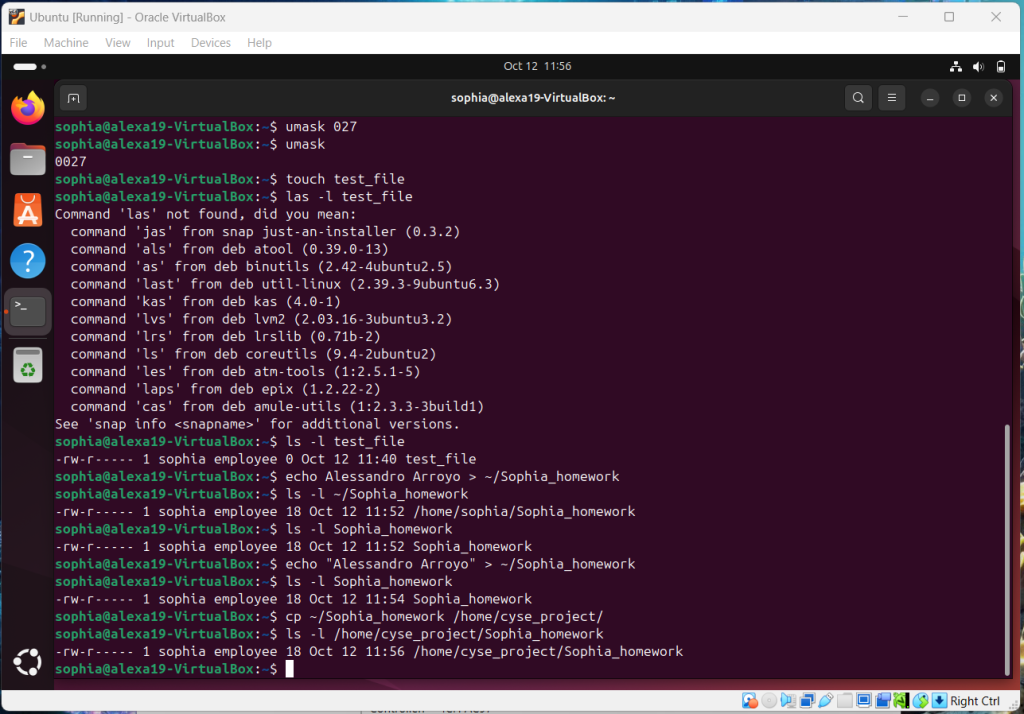Open the Machine menu in VirtualBox
1024x714 pixels.
66,43
